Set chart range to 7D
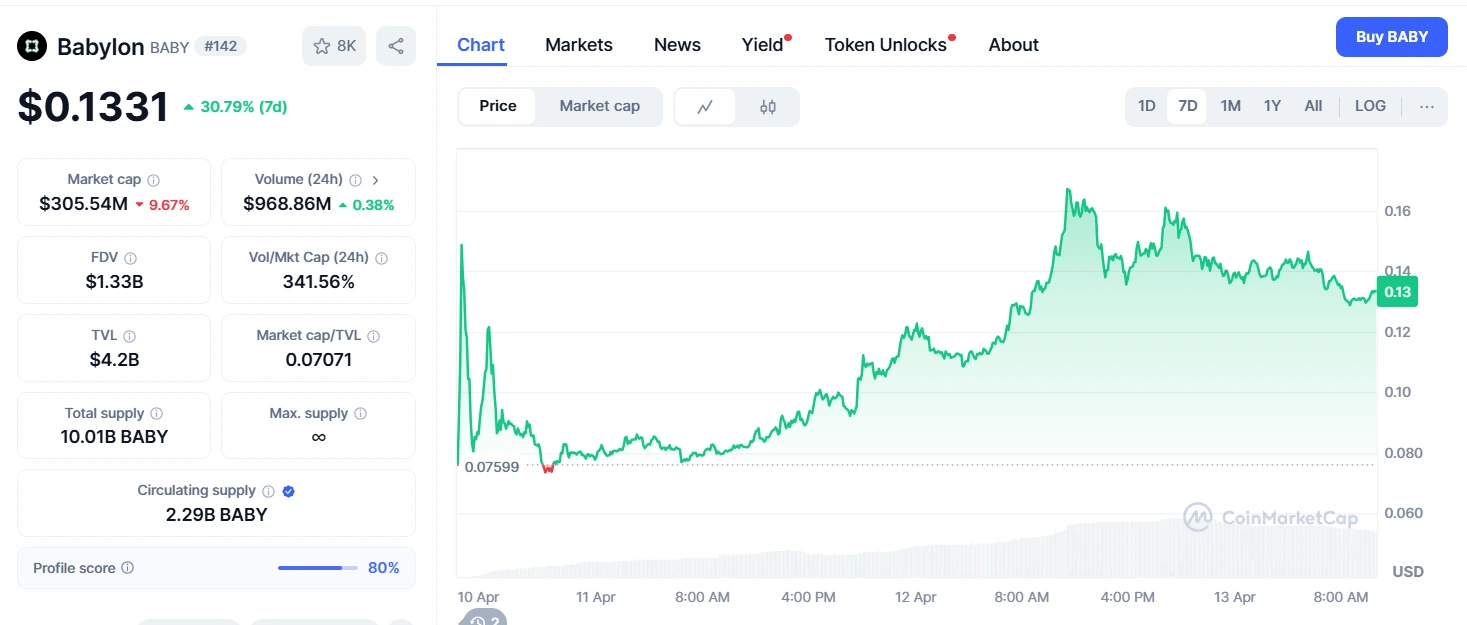 [1188, 106]
